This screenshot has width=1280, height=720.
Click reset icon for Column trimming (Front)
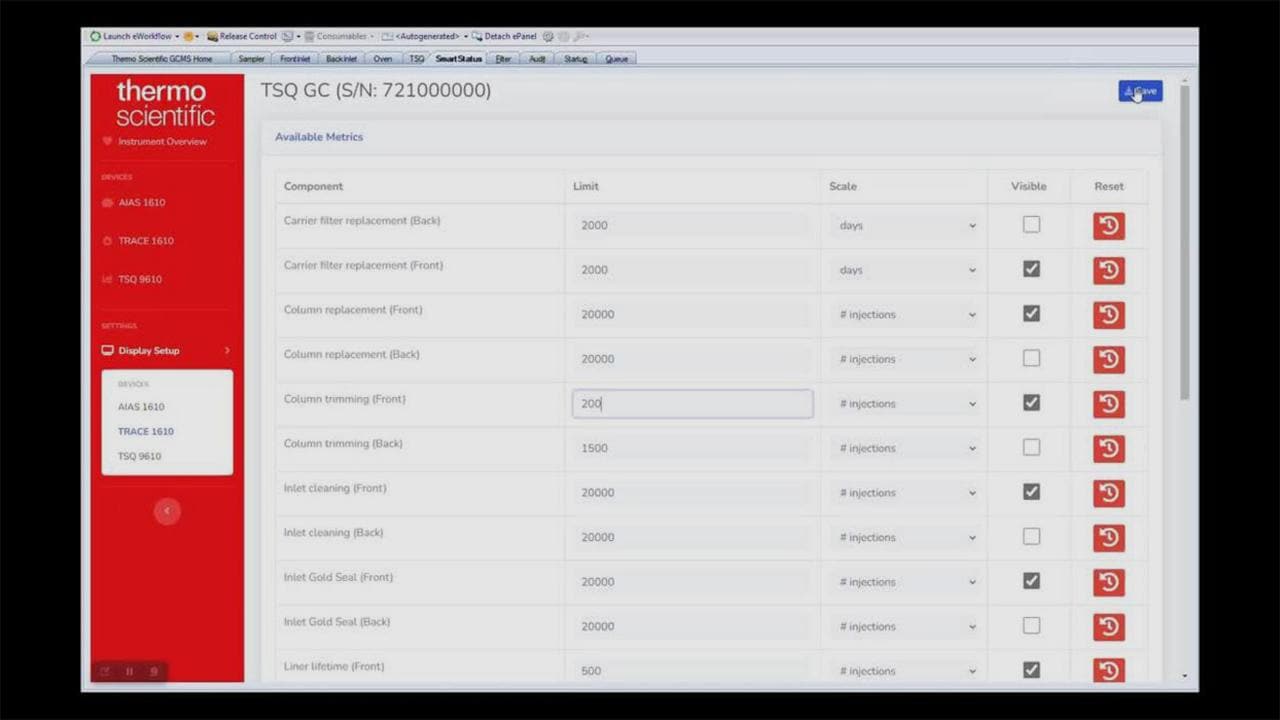pyautogui.click(x=1108, y=404)
